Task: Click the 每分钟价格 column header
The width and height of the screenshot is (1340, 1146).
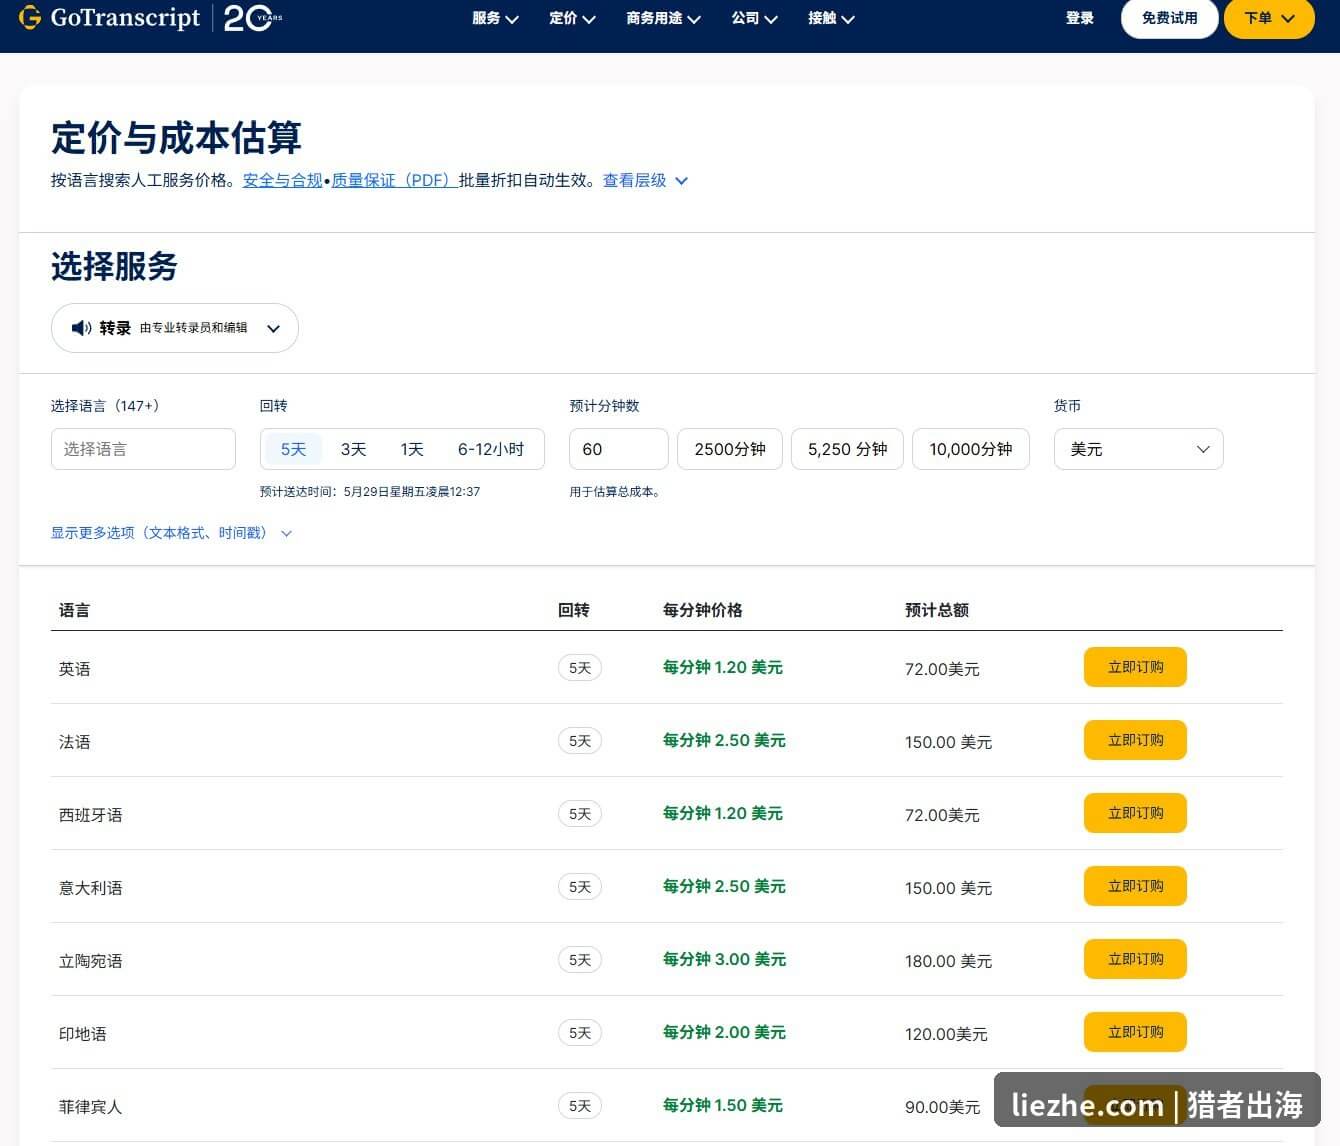Action: coord(703,610)
